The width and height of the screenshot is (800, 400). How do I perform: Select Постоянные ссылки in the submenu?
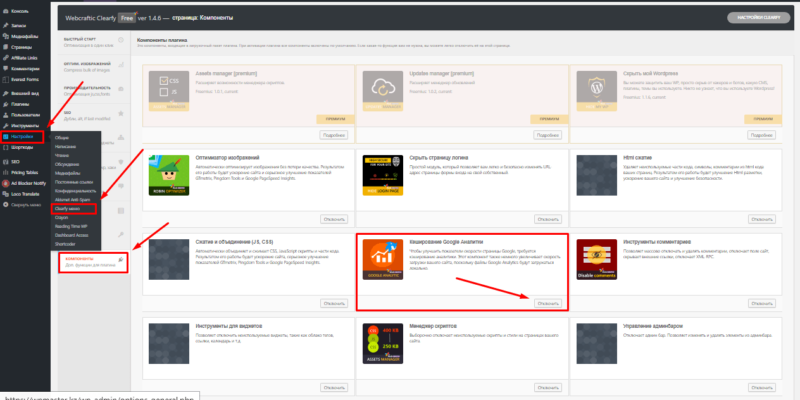pos(76,182)
